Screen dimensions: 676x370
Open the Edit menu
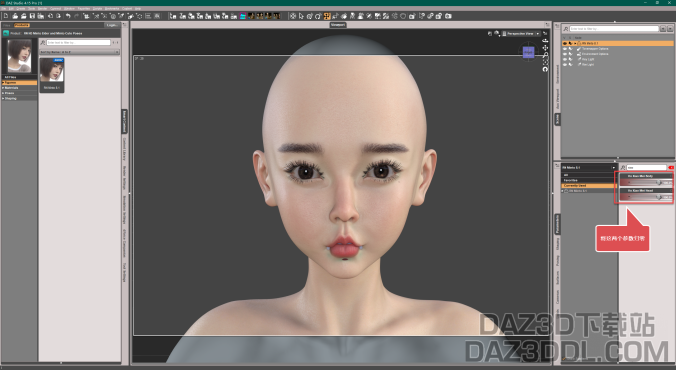11,9
